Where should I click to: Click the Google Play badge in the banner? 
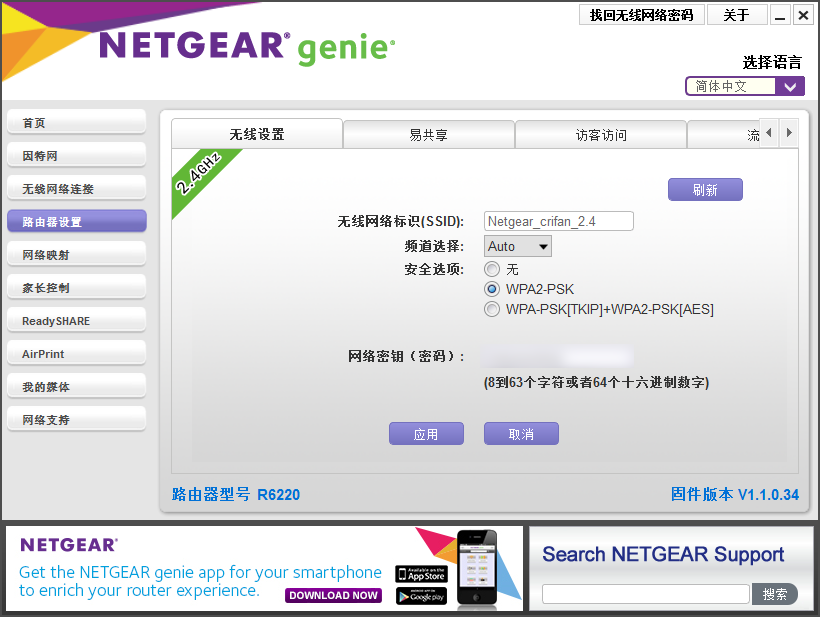pos(422,596)
